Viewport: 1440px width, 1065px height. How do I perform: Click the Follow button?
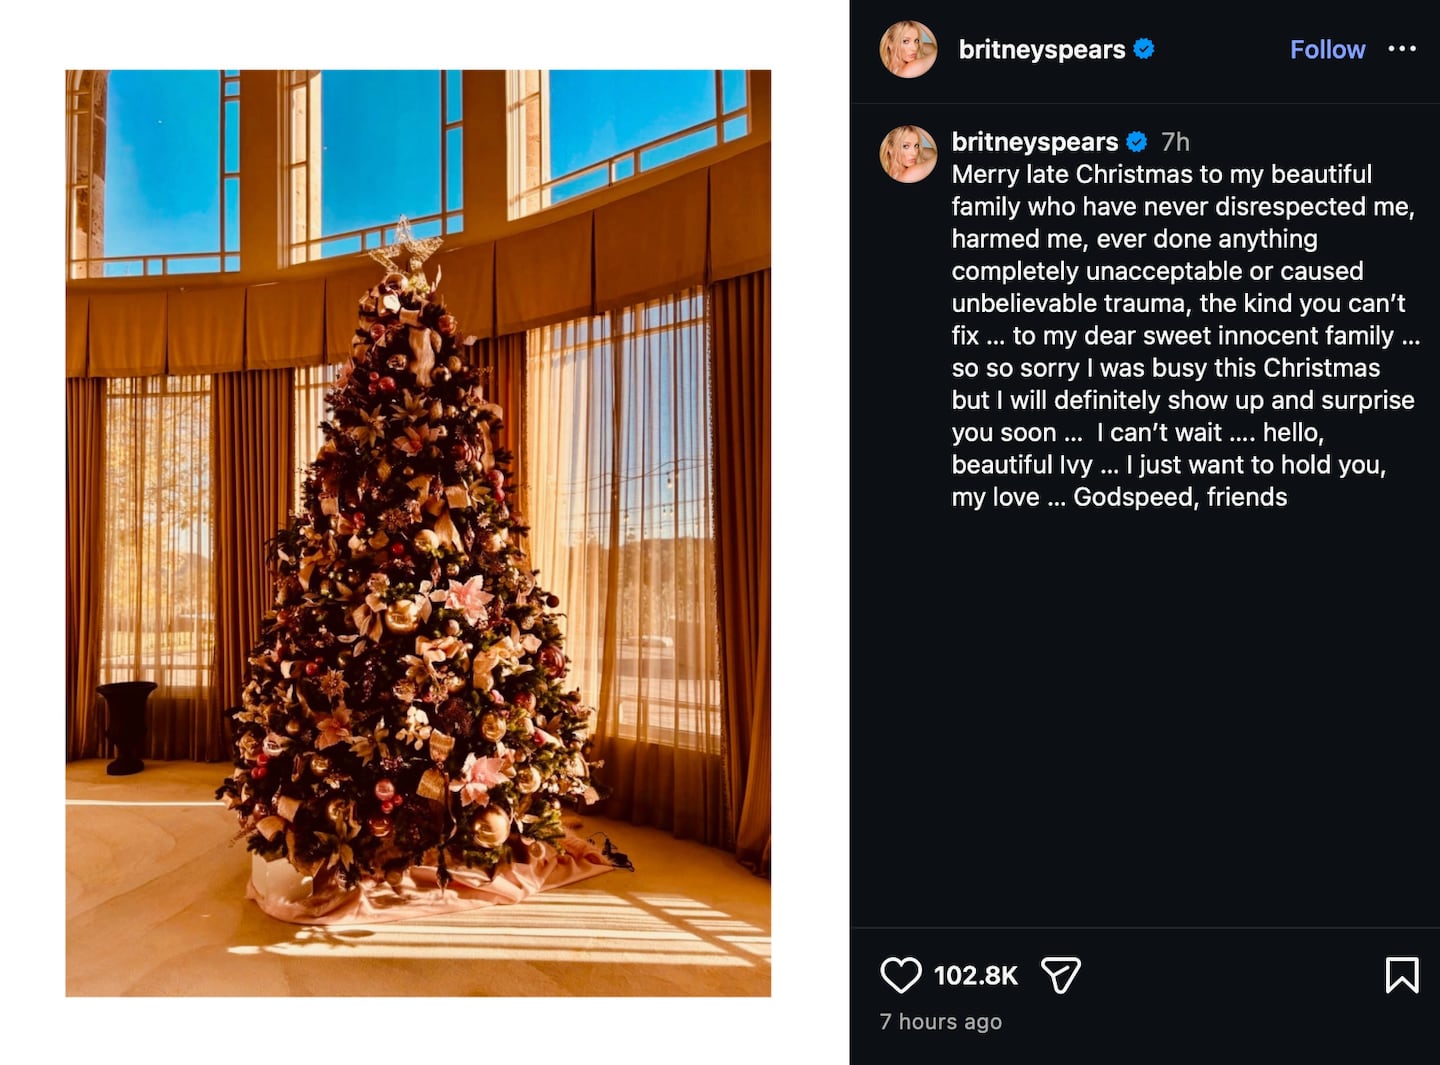pyautogui.click(x=1327, y=49)
